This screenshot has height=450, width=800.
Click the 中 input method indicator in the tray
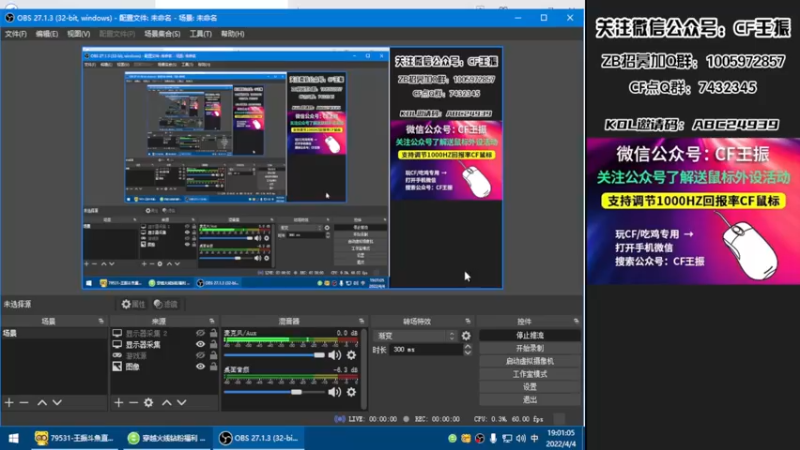(x=534, y=438)
